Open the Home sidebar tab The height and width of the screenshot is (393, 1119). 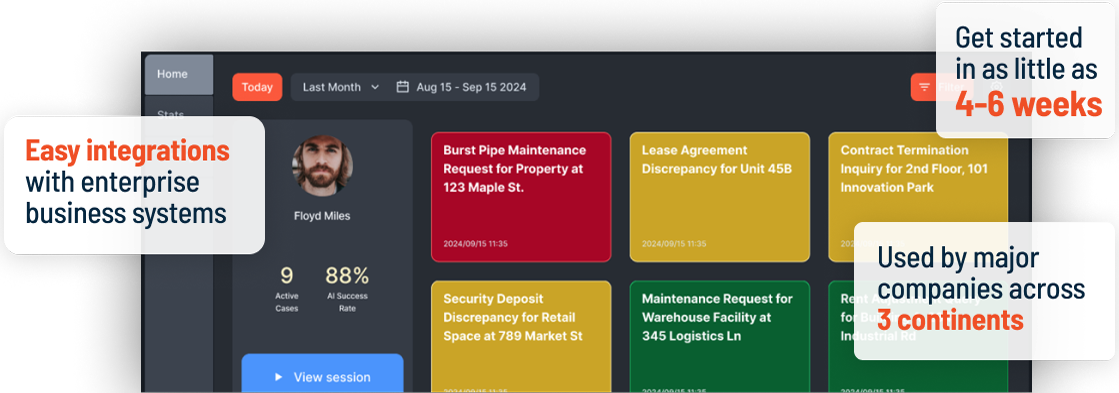[178, 74]
